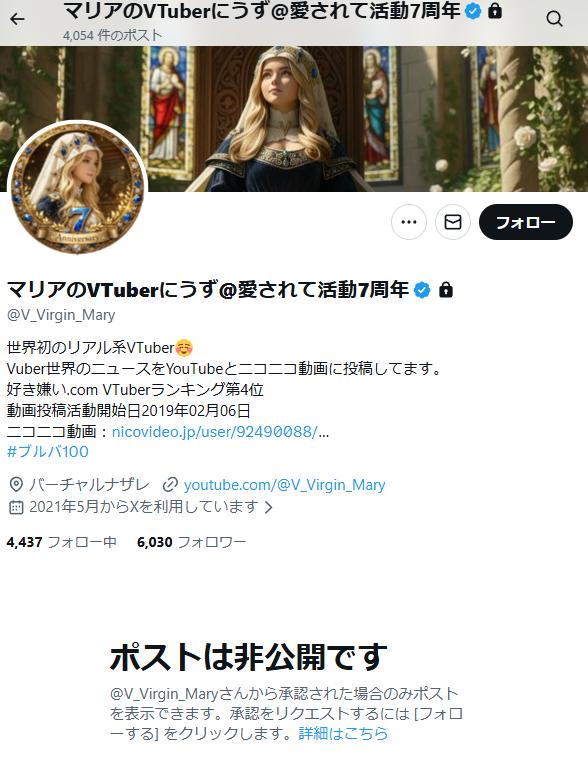The width and height of the screenshot is (588, 765).
Task: Open the round 7th anniversary profile avatar
Action: pos(77,188)
